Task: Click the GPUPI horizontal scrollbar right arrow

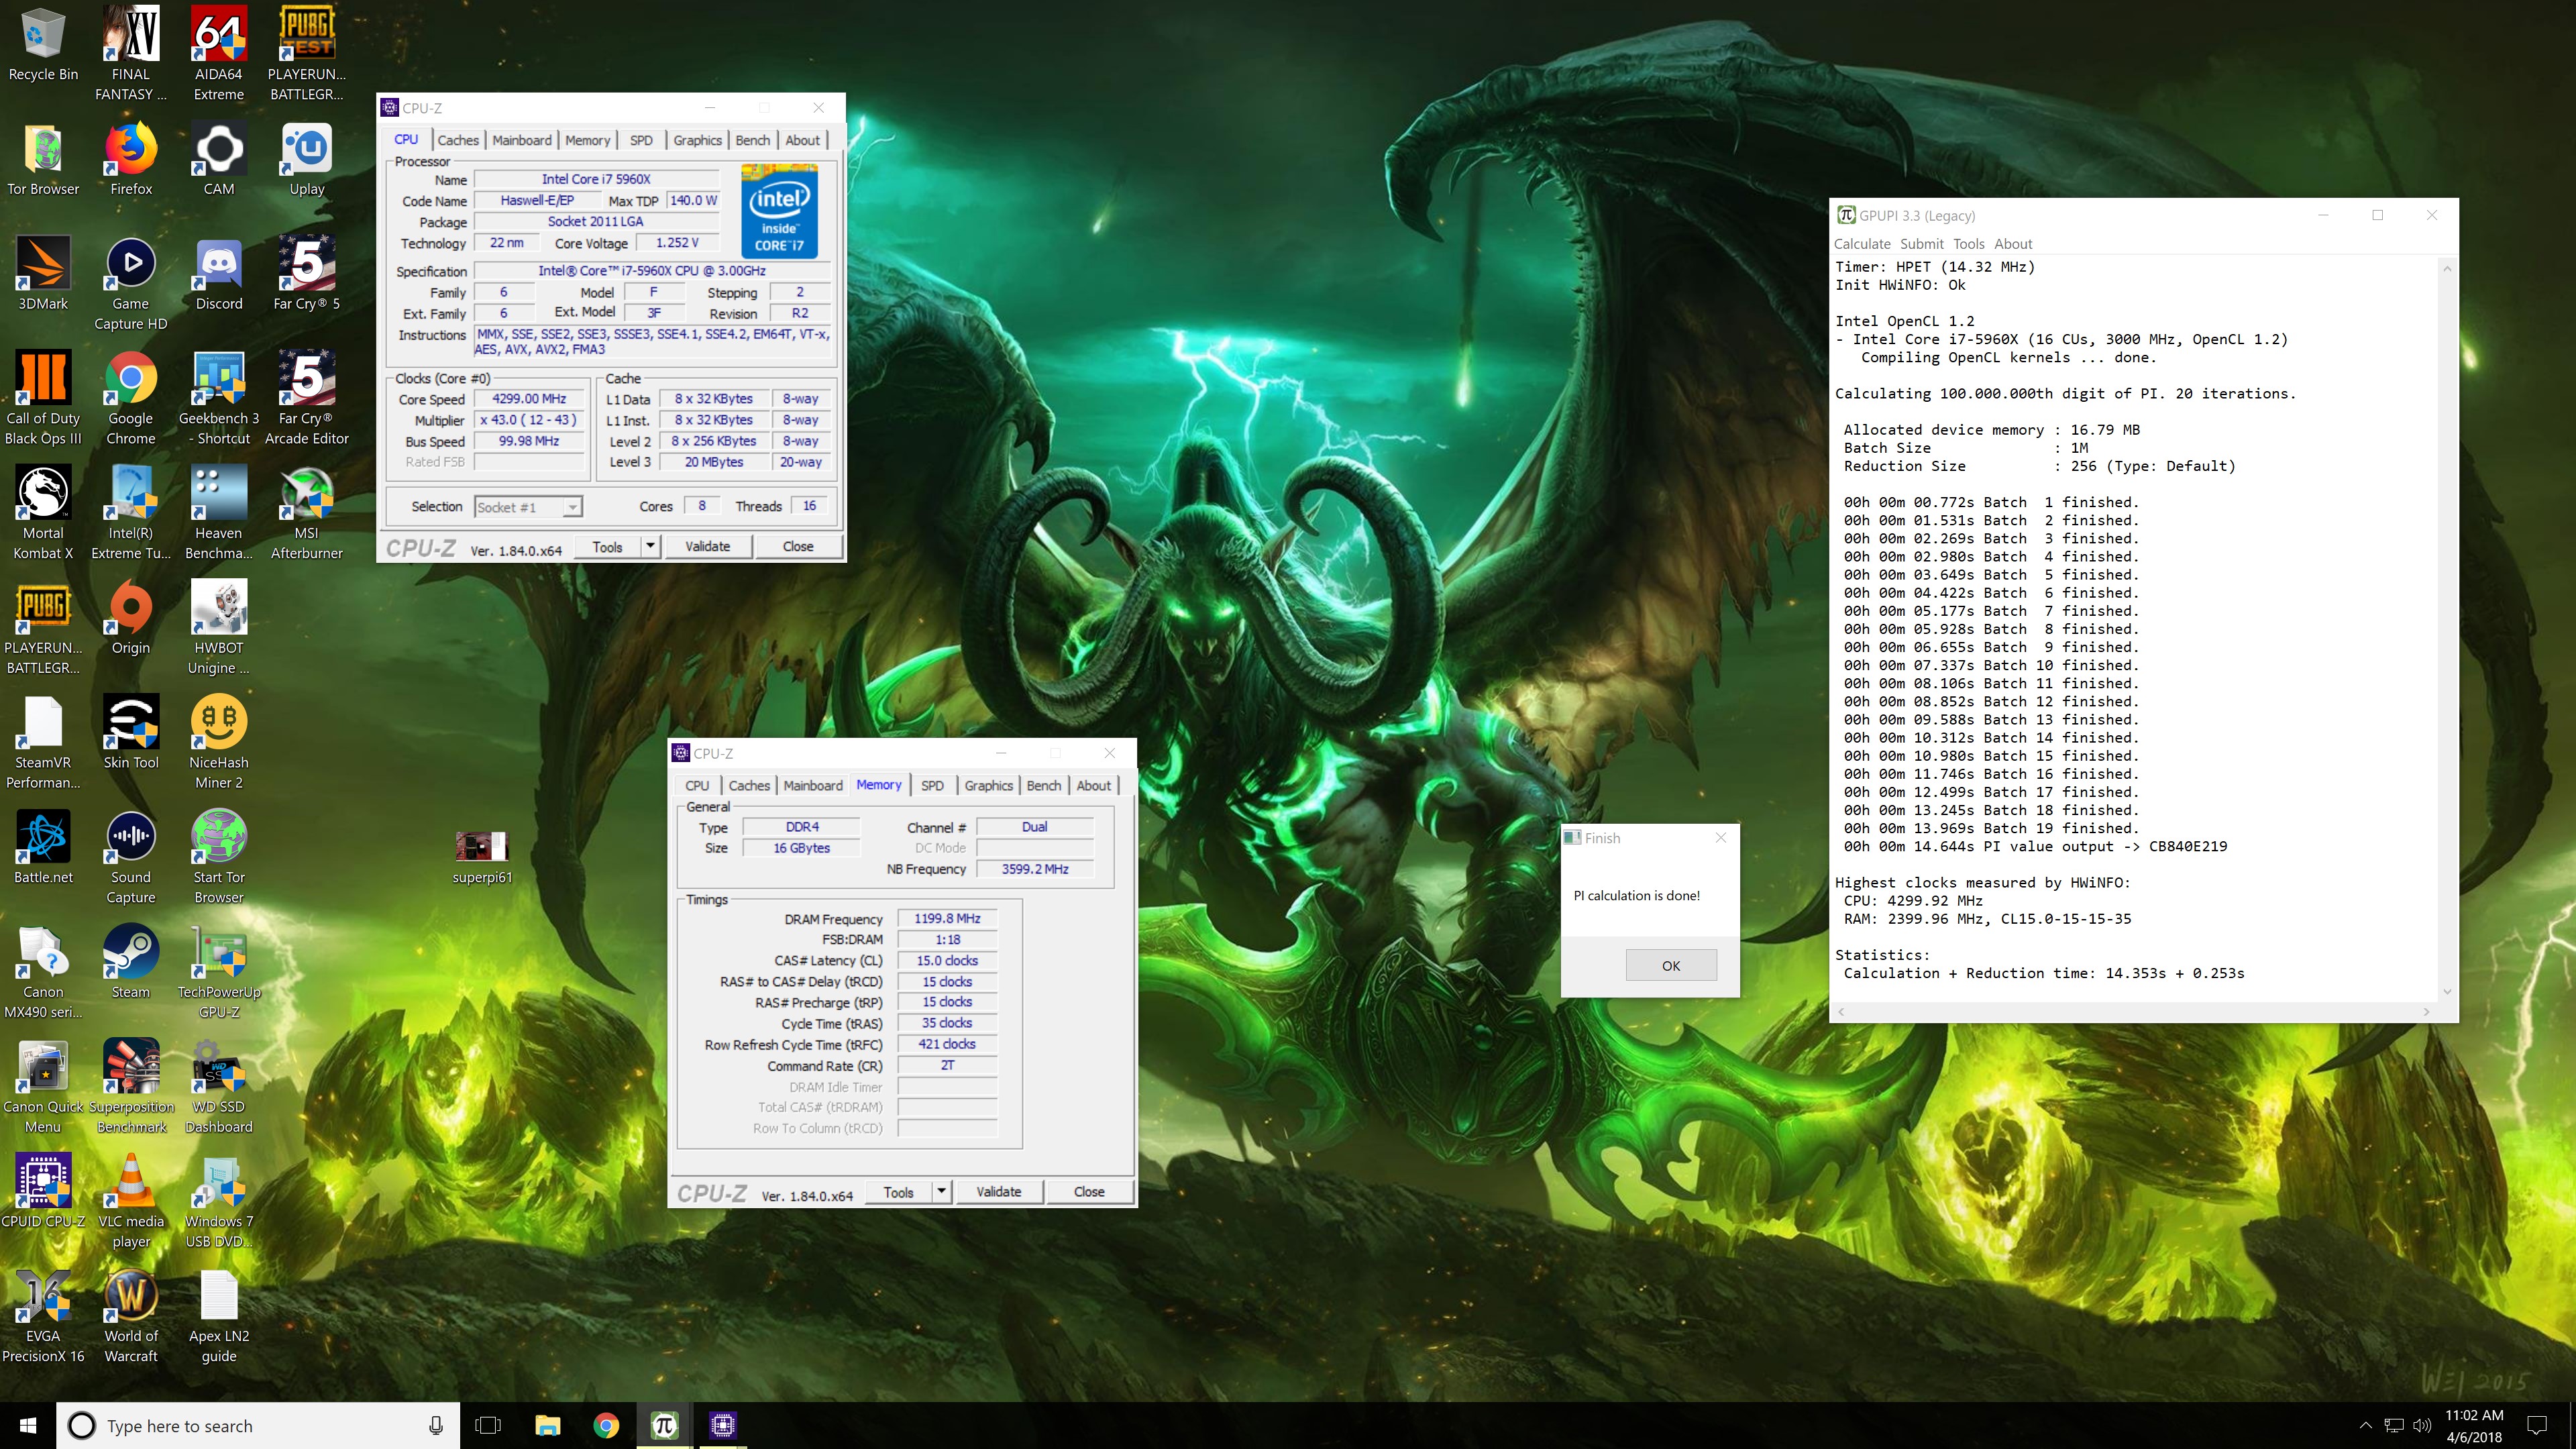Action: 2426,1011
